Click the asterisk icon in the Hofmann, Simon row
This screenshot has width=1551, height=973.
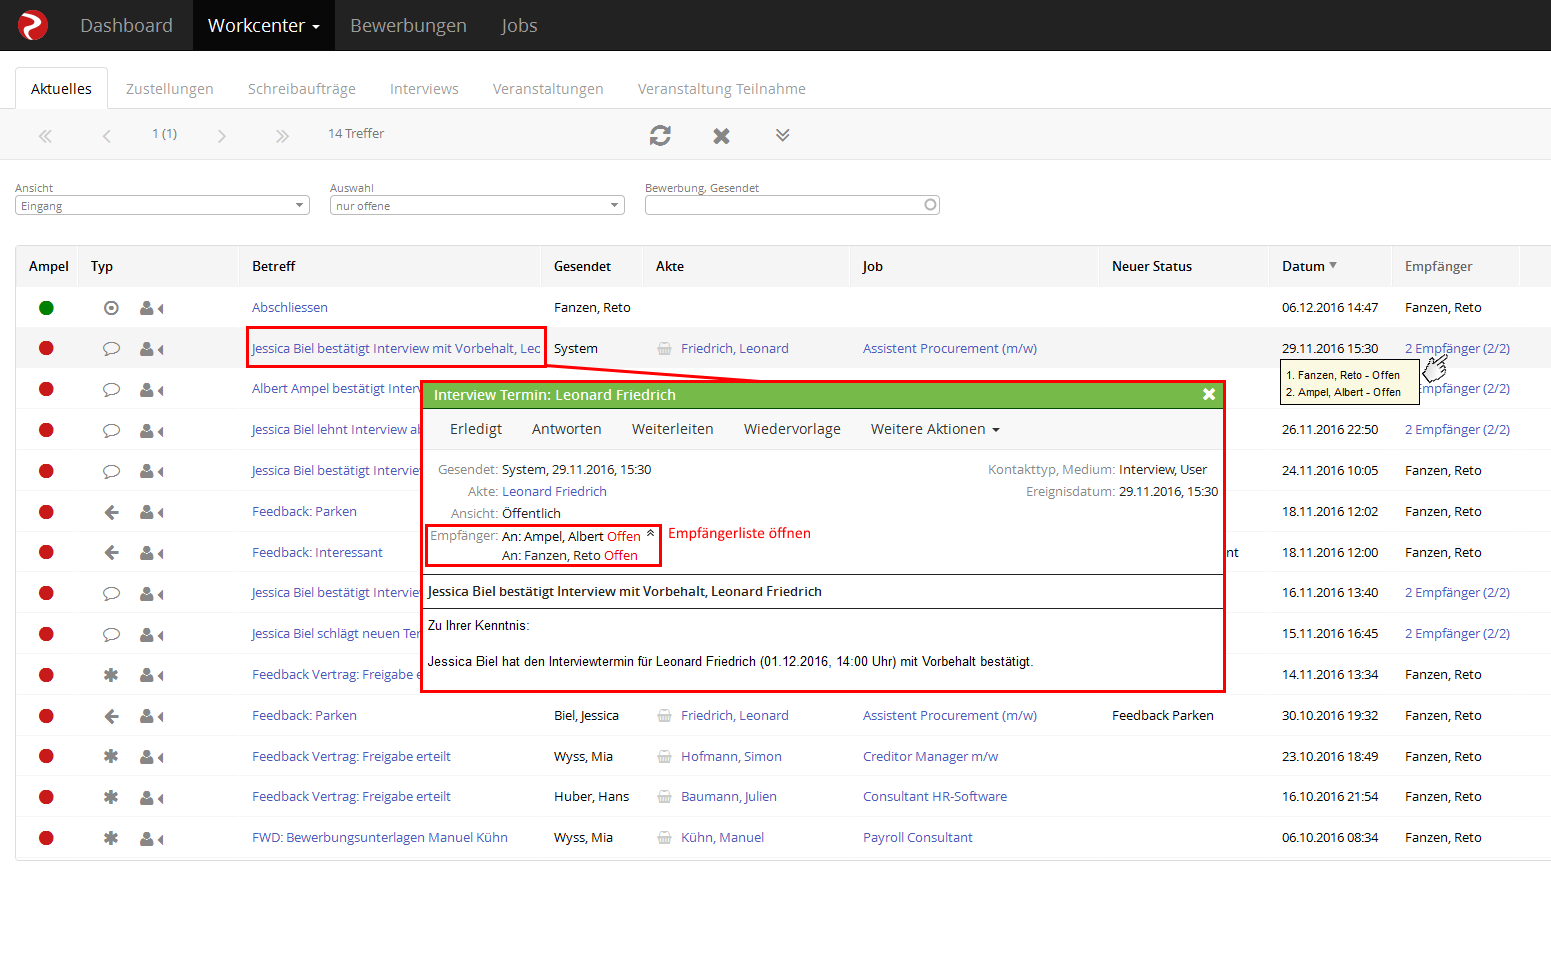[111, 757]
